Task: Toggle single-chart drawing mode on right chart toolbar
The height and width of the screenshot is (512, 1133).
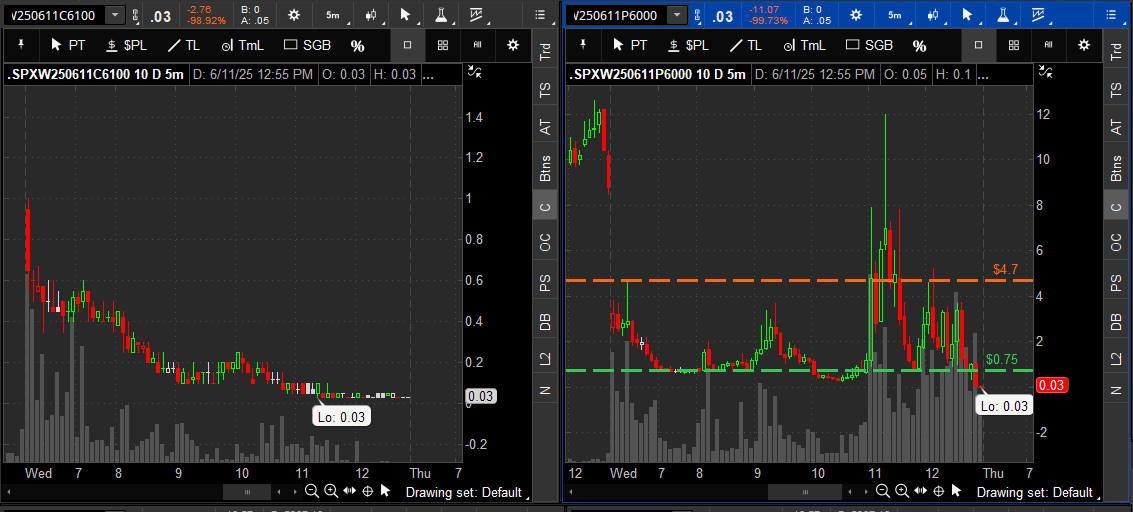Action: point(978,45)
